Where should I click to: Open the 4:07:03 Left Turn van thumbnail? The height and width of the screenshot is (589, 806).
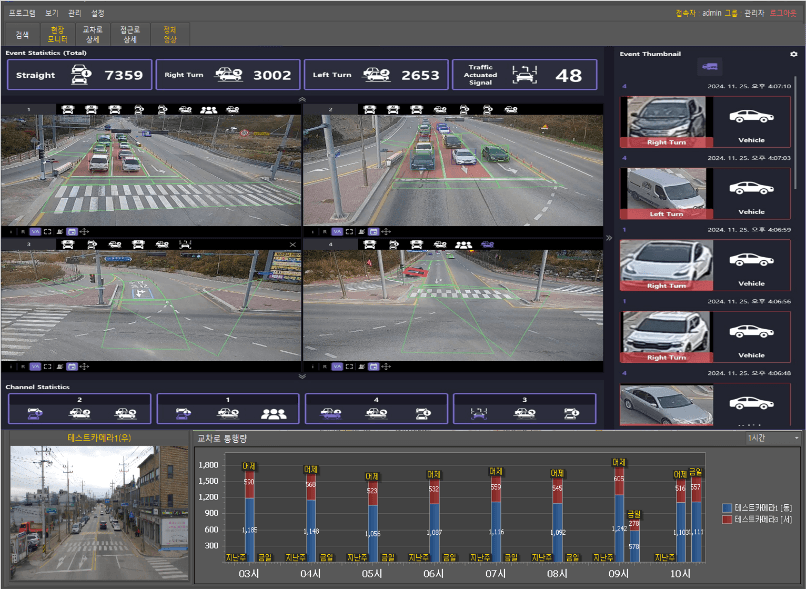pos(667,193)
